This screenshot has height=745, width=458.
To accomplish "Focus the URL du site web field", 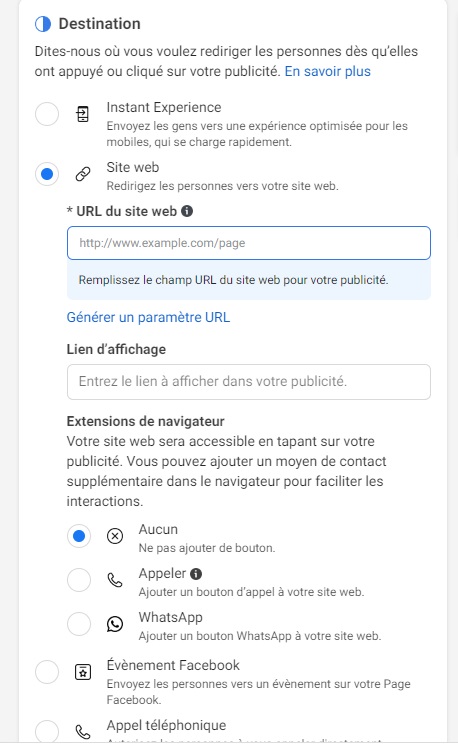I will pos(249,243).
